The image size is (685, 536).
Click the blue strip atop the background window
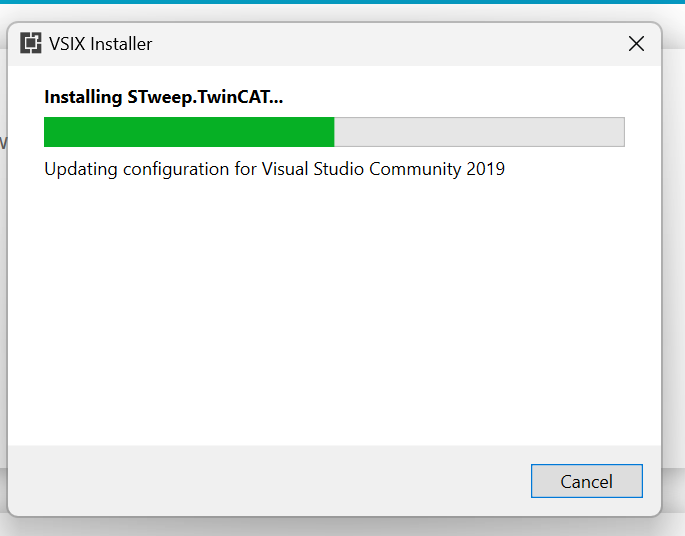pos(342,2)
